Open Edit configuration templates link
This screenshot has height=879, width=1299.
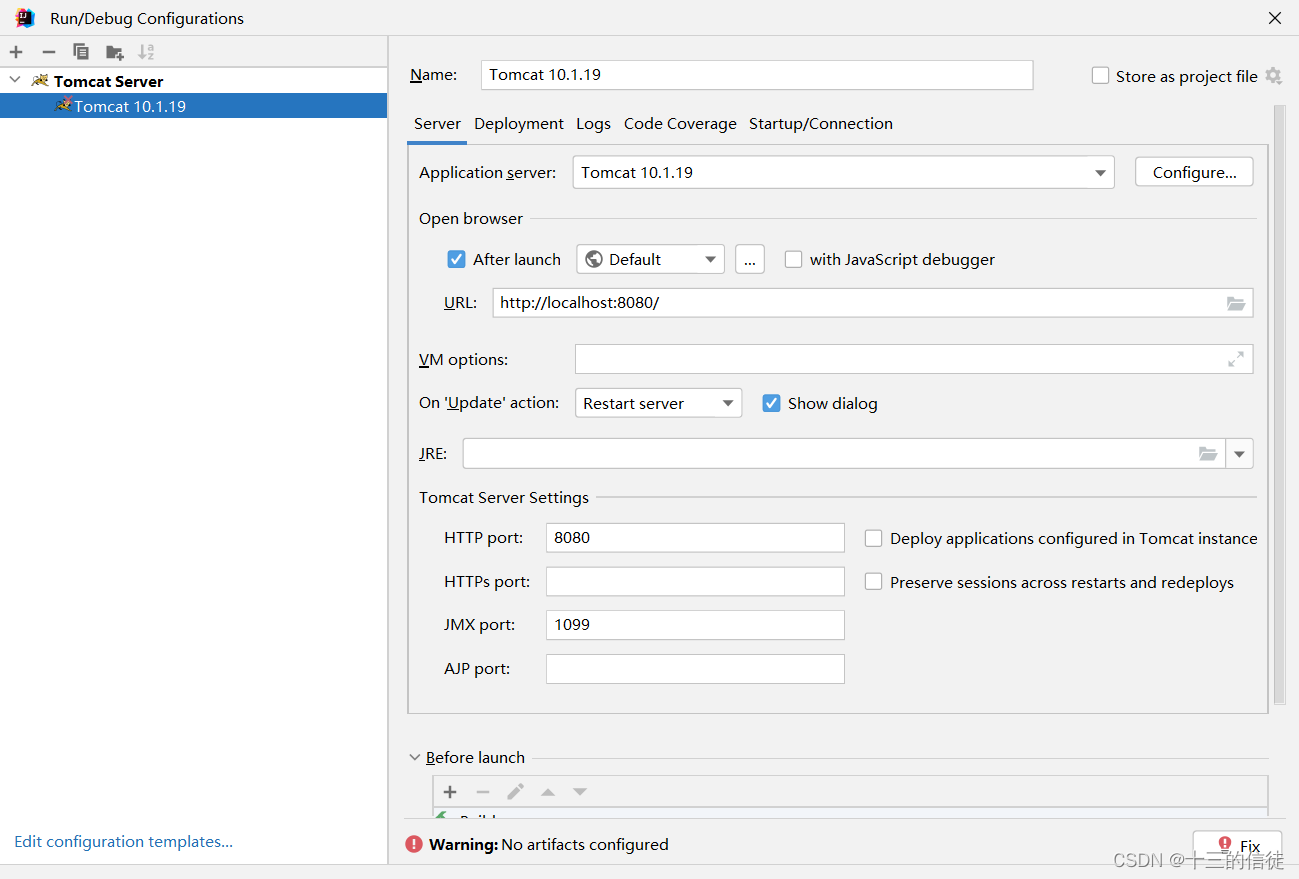coord(123,842)
